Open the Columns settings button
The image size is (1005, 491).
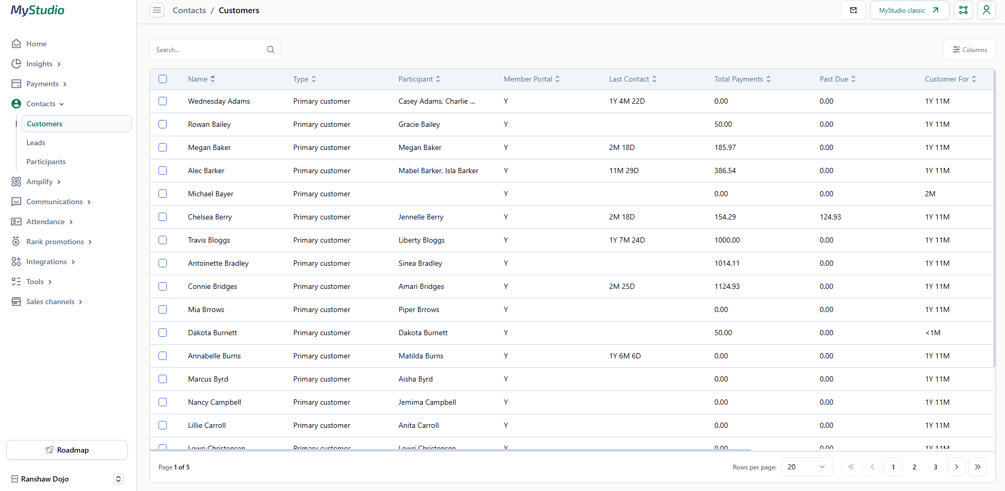[970, 49]
